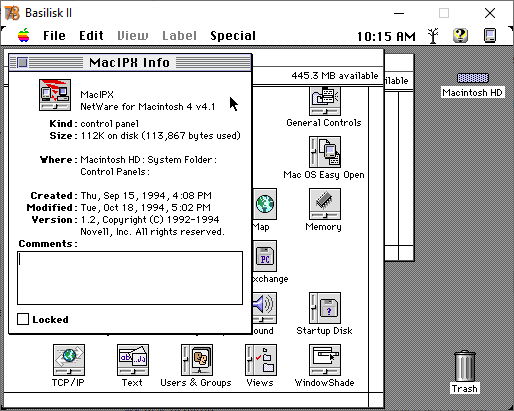The width and height of the screenshot is (514, 411).
Task: Click the PC Exchange floppy icon
Action: 265,256
